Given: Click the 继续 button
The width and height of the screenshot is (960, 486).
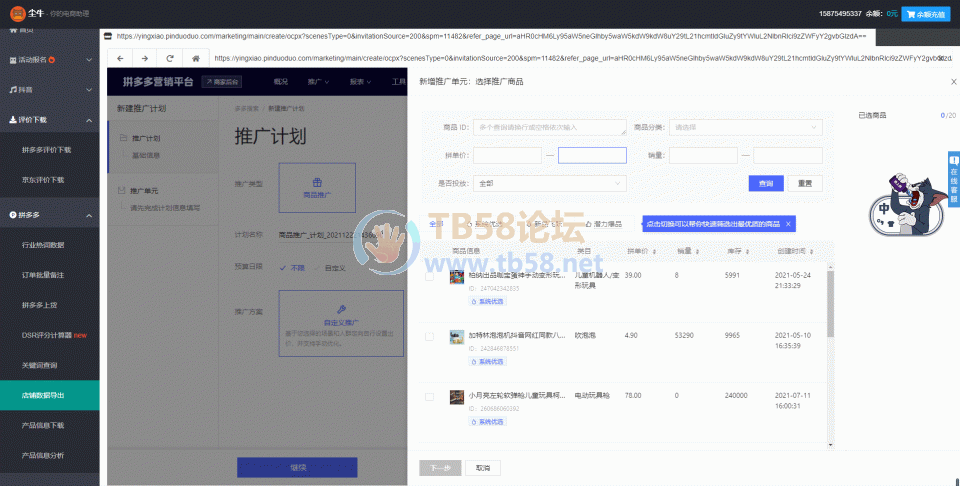Looking at the screenshot, I should [x=297, y=468].
